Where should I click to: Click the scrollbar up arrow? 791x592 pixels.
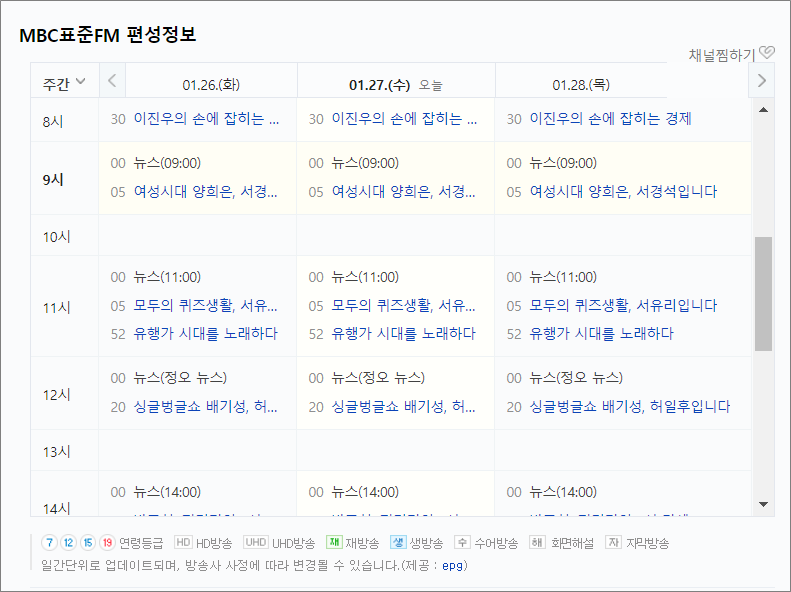(x=763, y=110)
